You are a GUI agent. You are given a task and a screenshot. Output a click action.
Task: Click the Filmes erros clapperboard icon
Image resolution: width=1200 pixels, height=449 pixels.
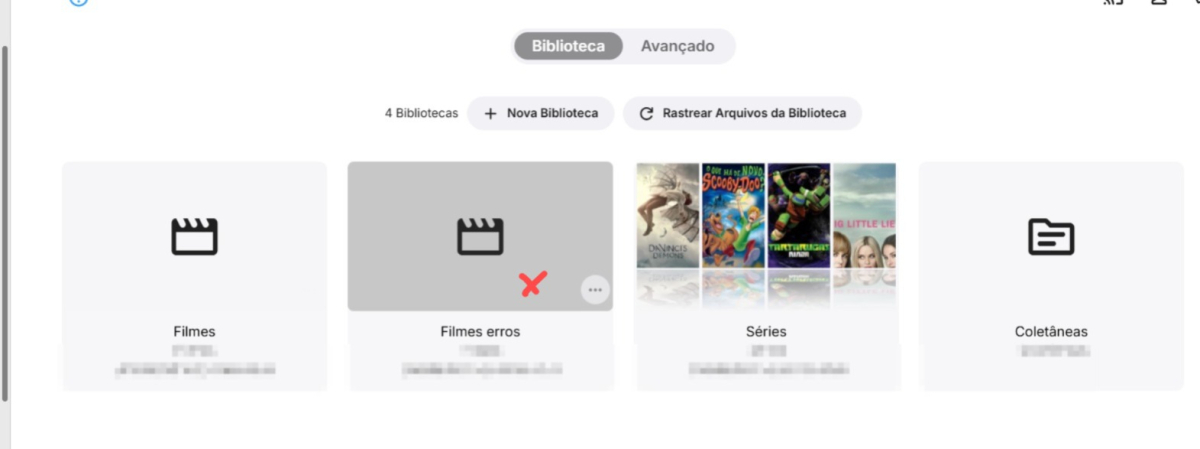(x=480, y=237)
